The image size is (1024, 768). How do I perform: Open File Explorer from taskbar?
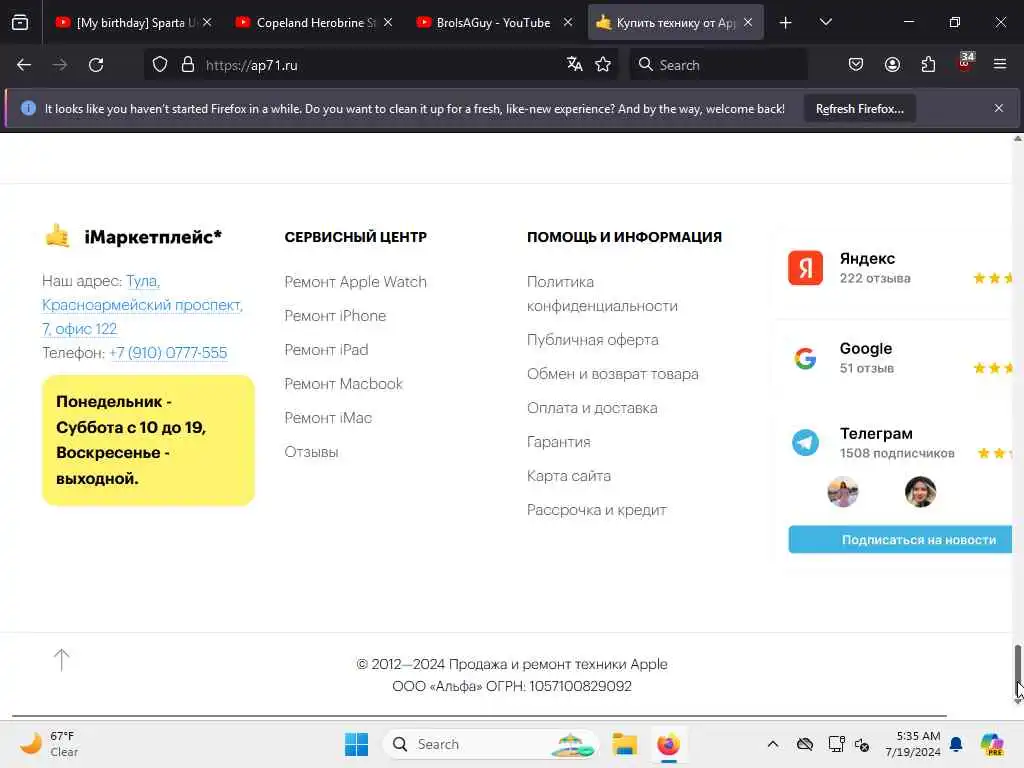[624, 744]
